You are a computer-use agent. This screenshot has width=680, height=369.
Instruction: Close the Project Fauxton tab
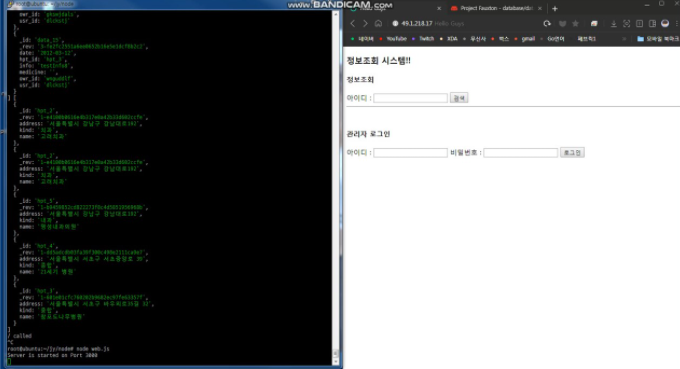click(x=540, y=8)
